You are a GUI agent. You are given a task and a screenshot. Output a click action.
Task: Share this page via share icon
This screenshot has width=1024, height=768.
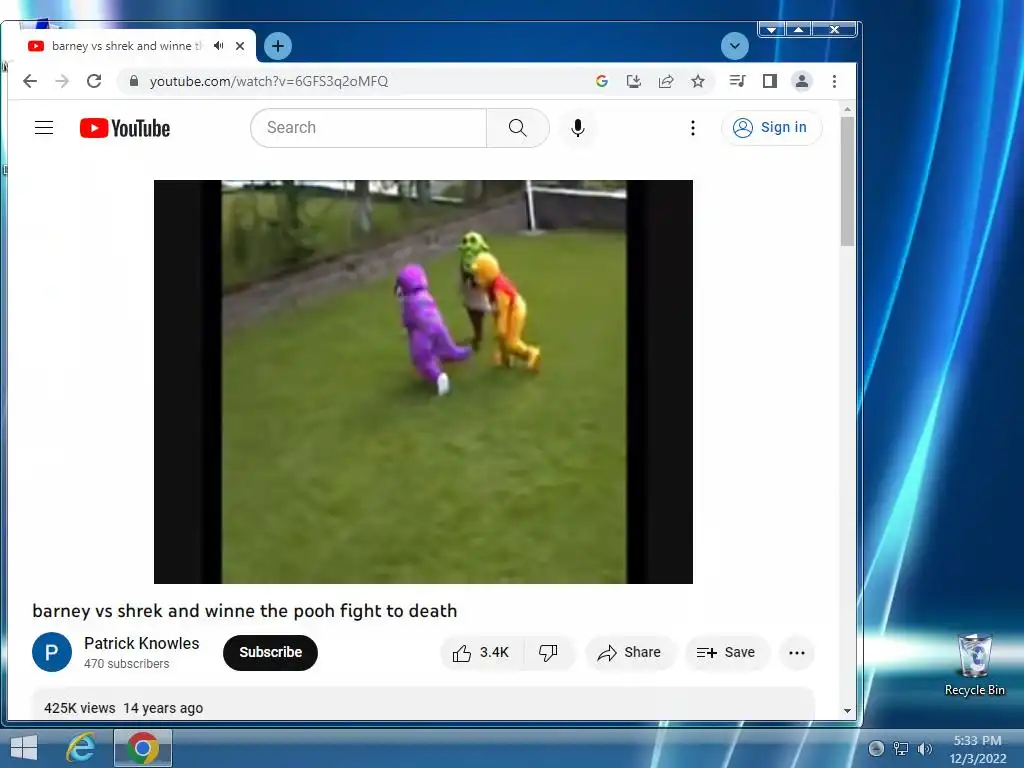pyautogui.click(x=665, y=81)
